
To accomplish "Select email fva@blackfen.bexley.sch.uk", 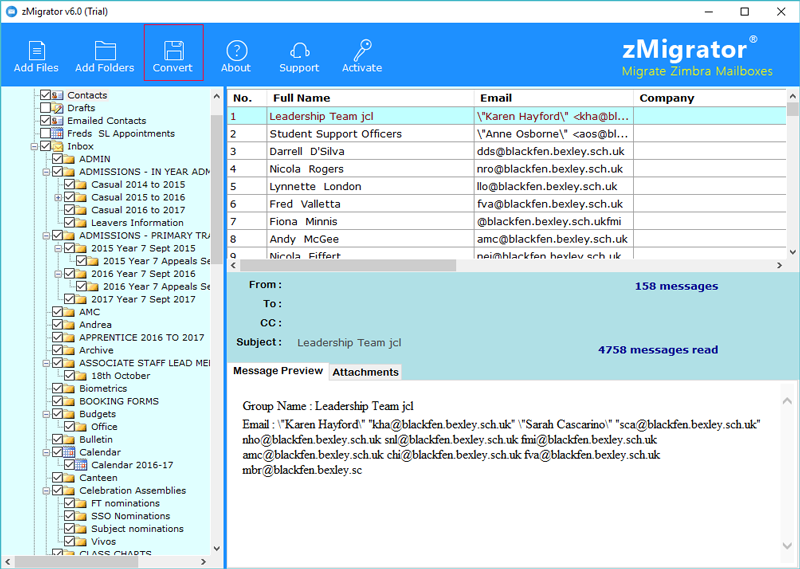I will [549, 204].
